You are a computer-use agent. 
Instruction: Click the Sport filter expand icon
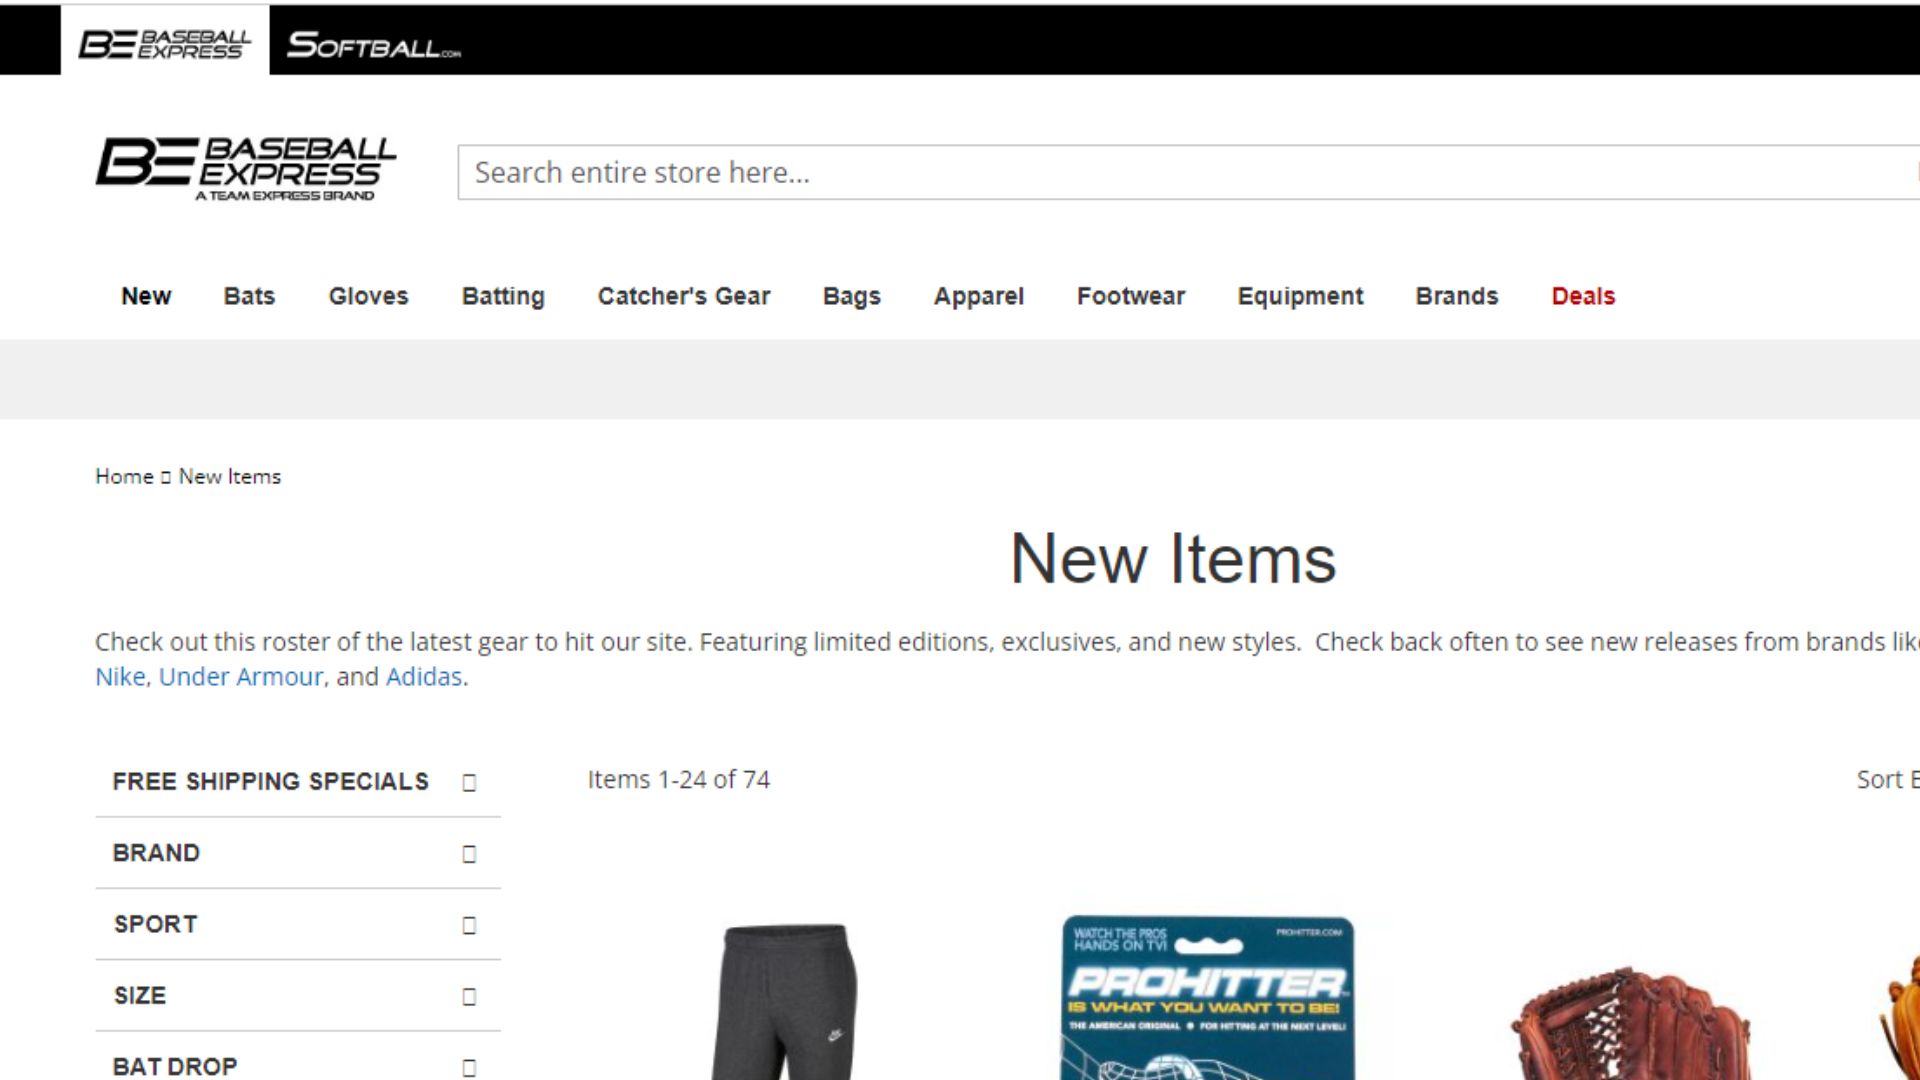[469, 925]
